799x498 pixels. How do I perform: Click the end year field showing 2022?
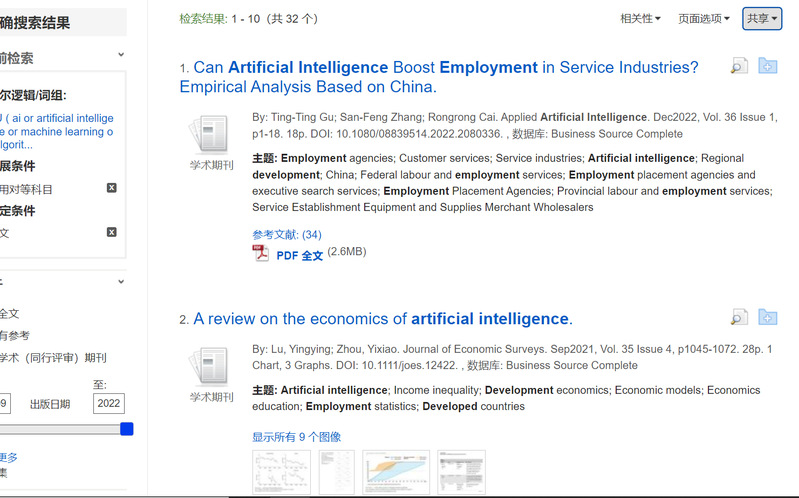(109, 403)
